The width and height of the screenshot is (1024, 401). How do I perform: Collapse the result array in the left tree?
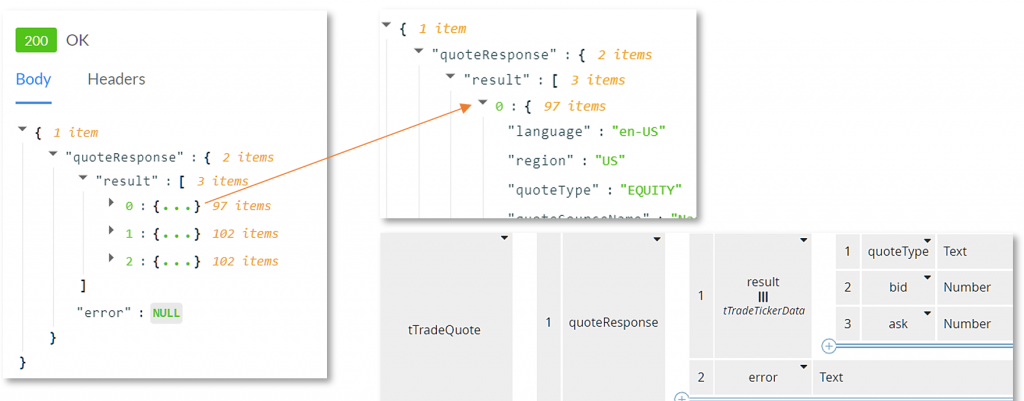(83, 178)
